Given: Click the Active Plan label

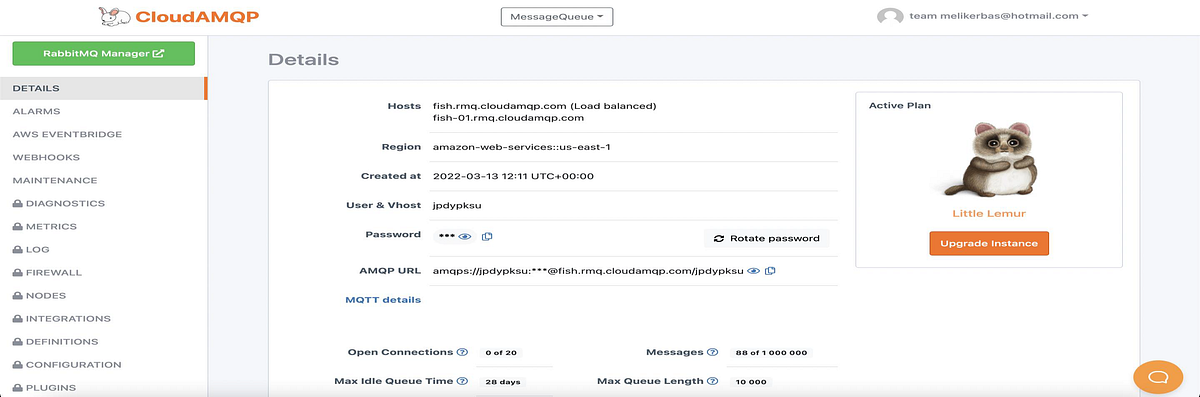Looking at the screenshot, I should [x=901, y=105].
